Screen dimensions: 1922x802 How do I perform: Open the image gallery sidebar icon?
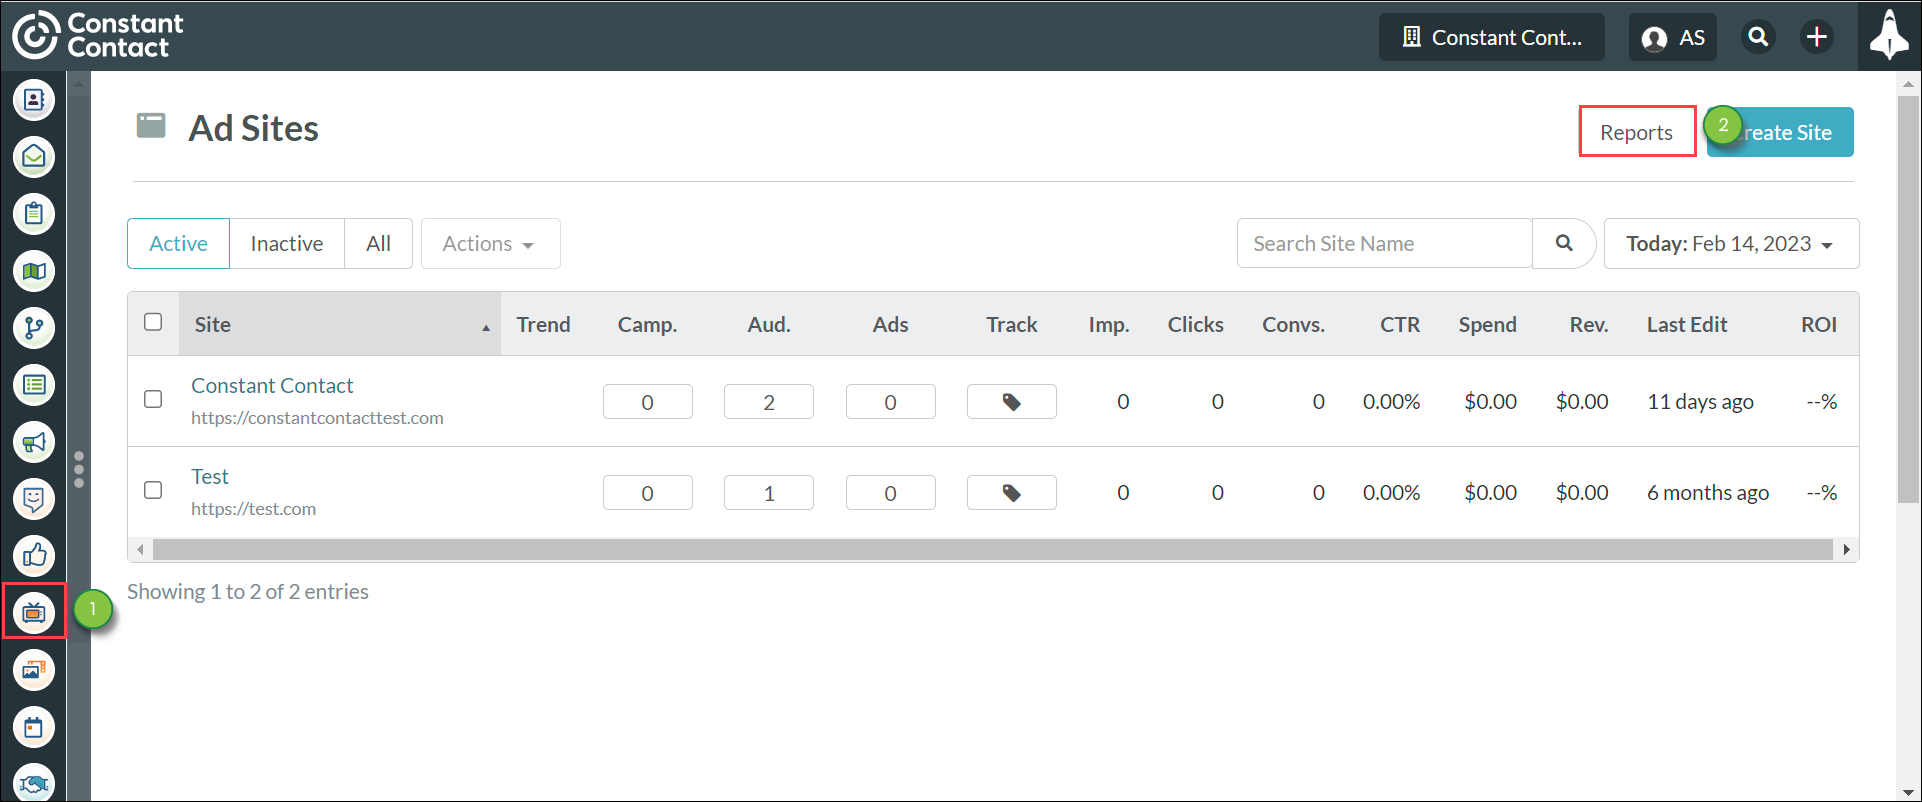click(x=34, y=670)
